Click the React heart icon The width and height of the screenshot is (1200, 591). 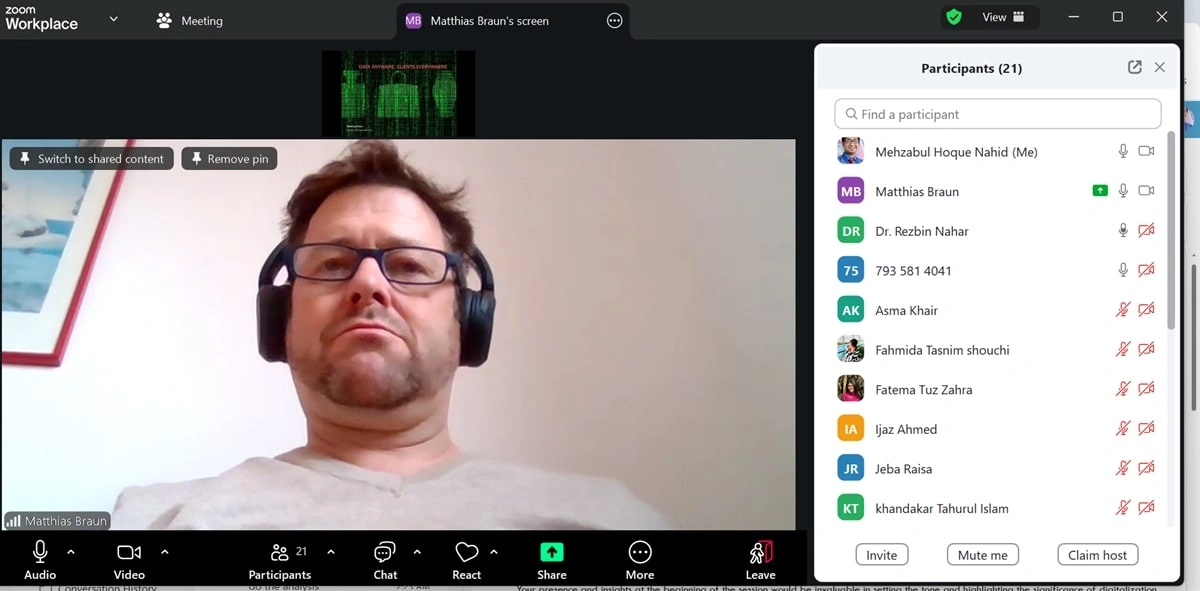click(466, 553)
